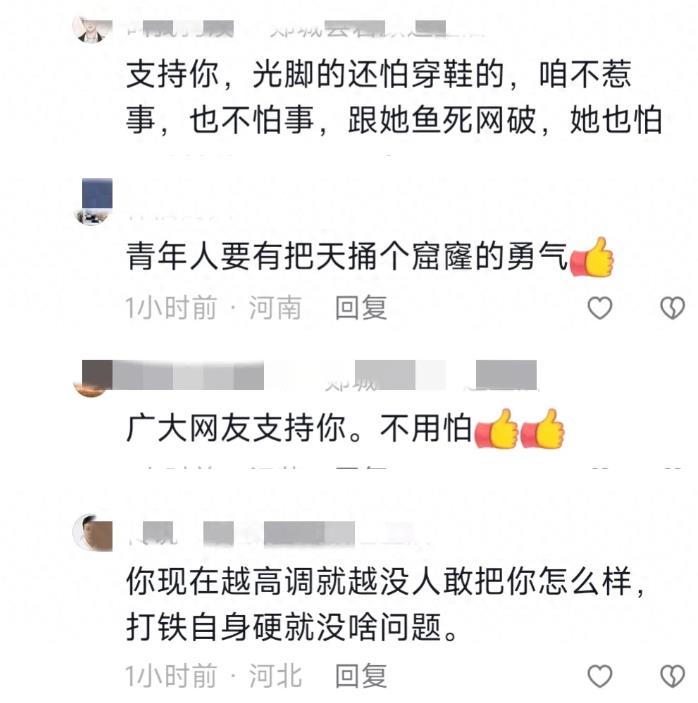Open avatar of 广大网友支持你 commenter
The height and width of the screenshot is (703, 698).
pyautogui.click(x=93, y=378)
